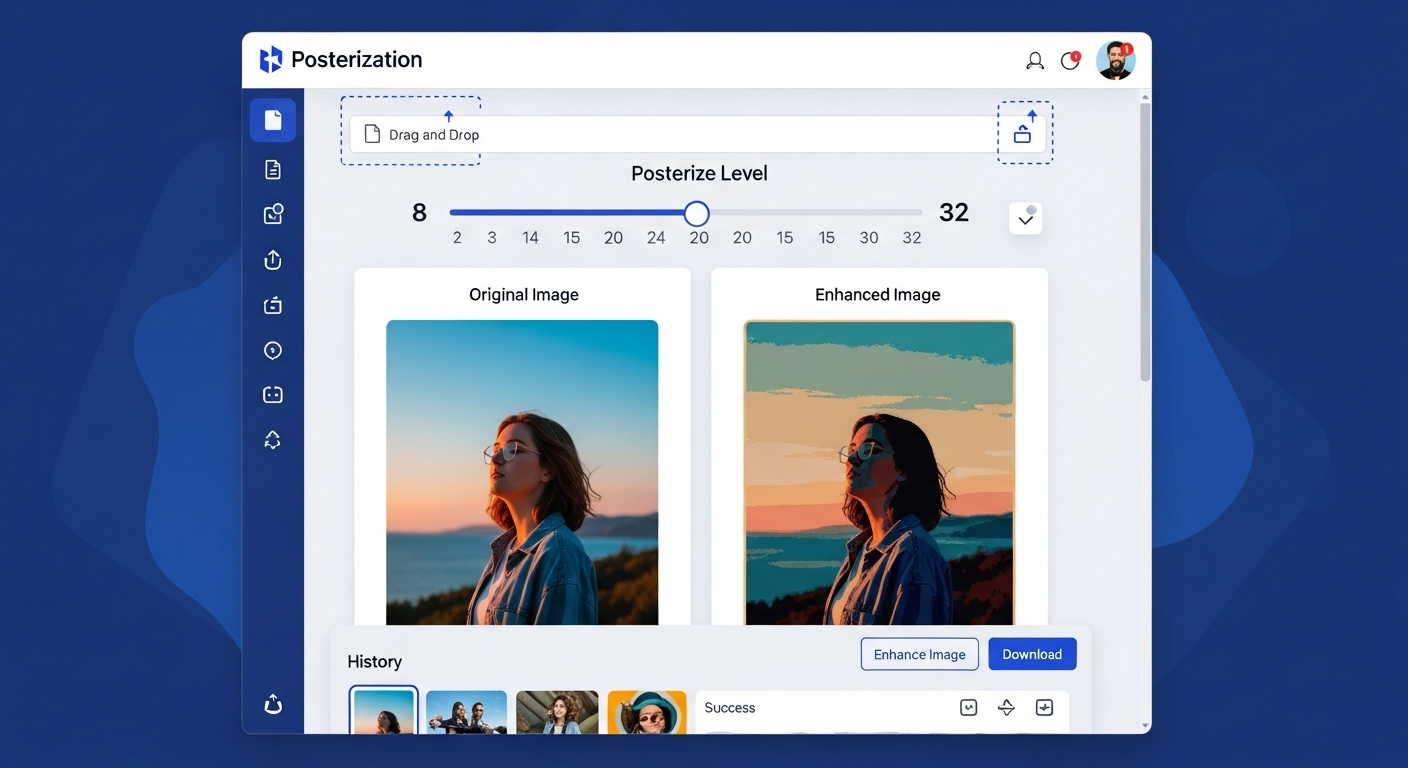The image size is (1408, 768).
Task: Select the solid page icon in sidebar
Action: click(x=273, y=121)
